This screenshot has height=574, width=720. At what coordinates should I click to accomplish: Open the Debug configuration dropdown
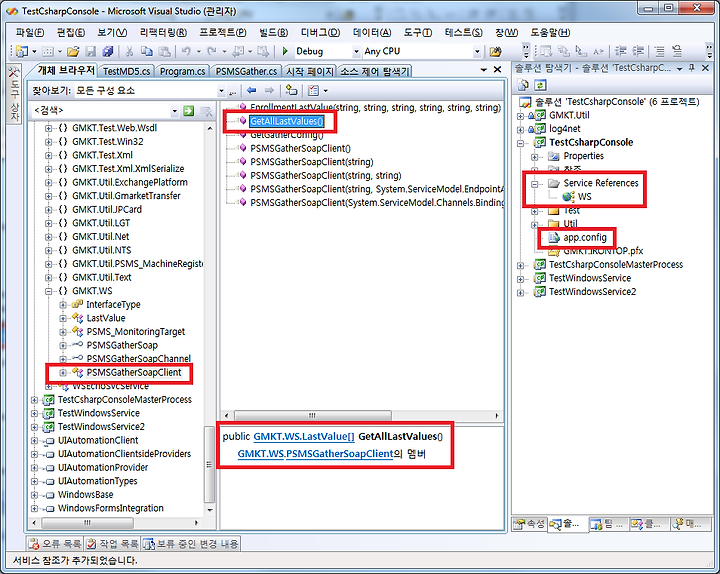click(356, 51)
